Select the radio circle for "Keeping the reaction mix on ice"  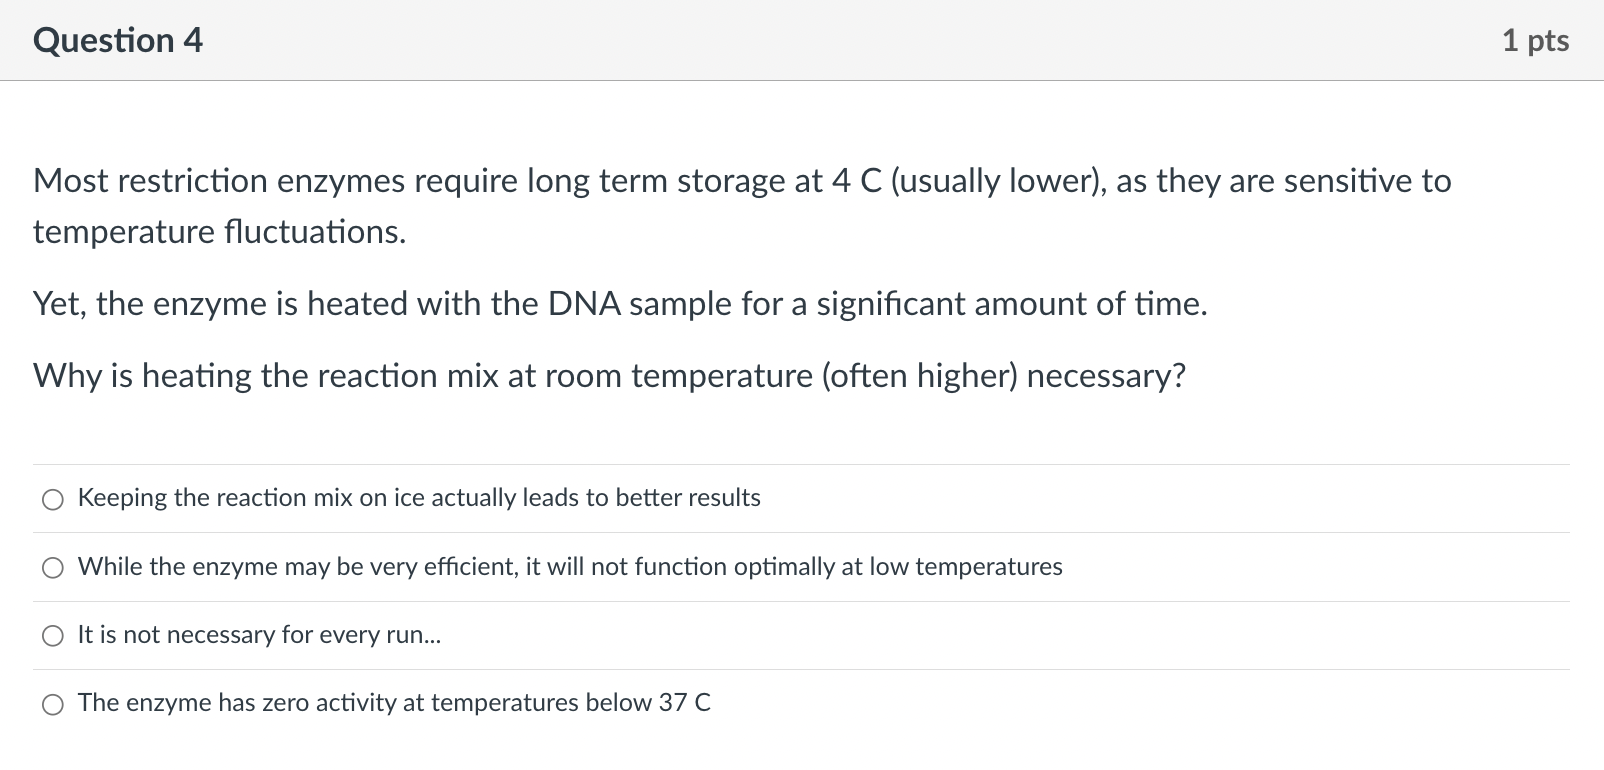tap(53, 499)
